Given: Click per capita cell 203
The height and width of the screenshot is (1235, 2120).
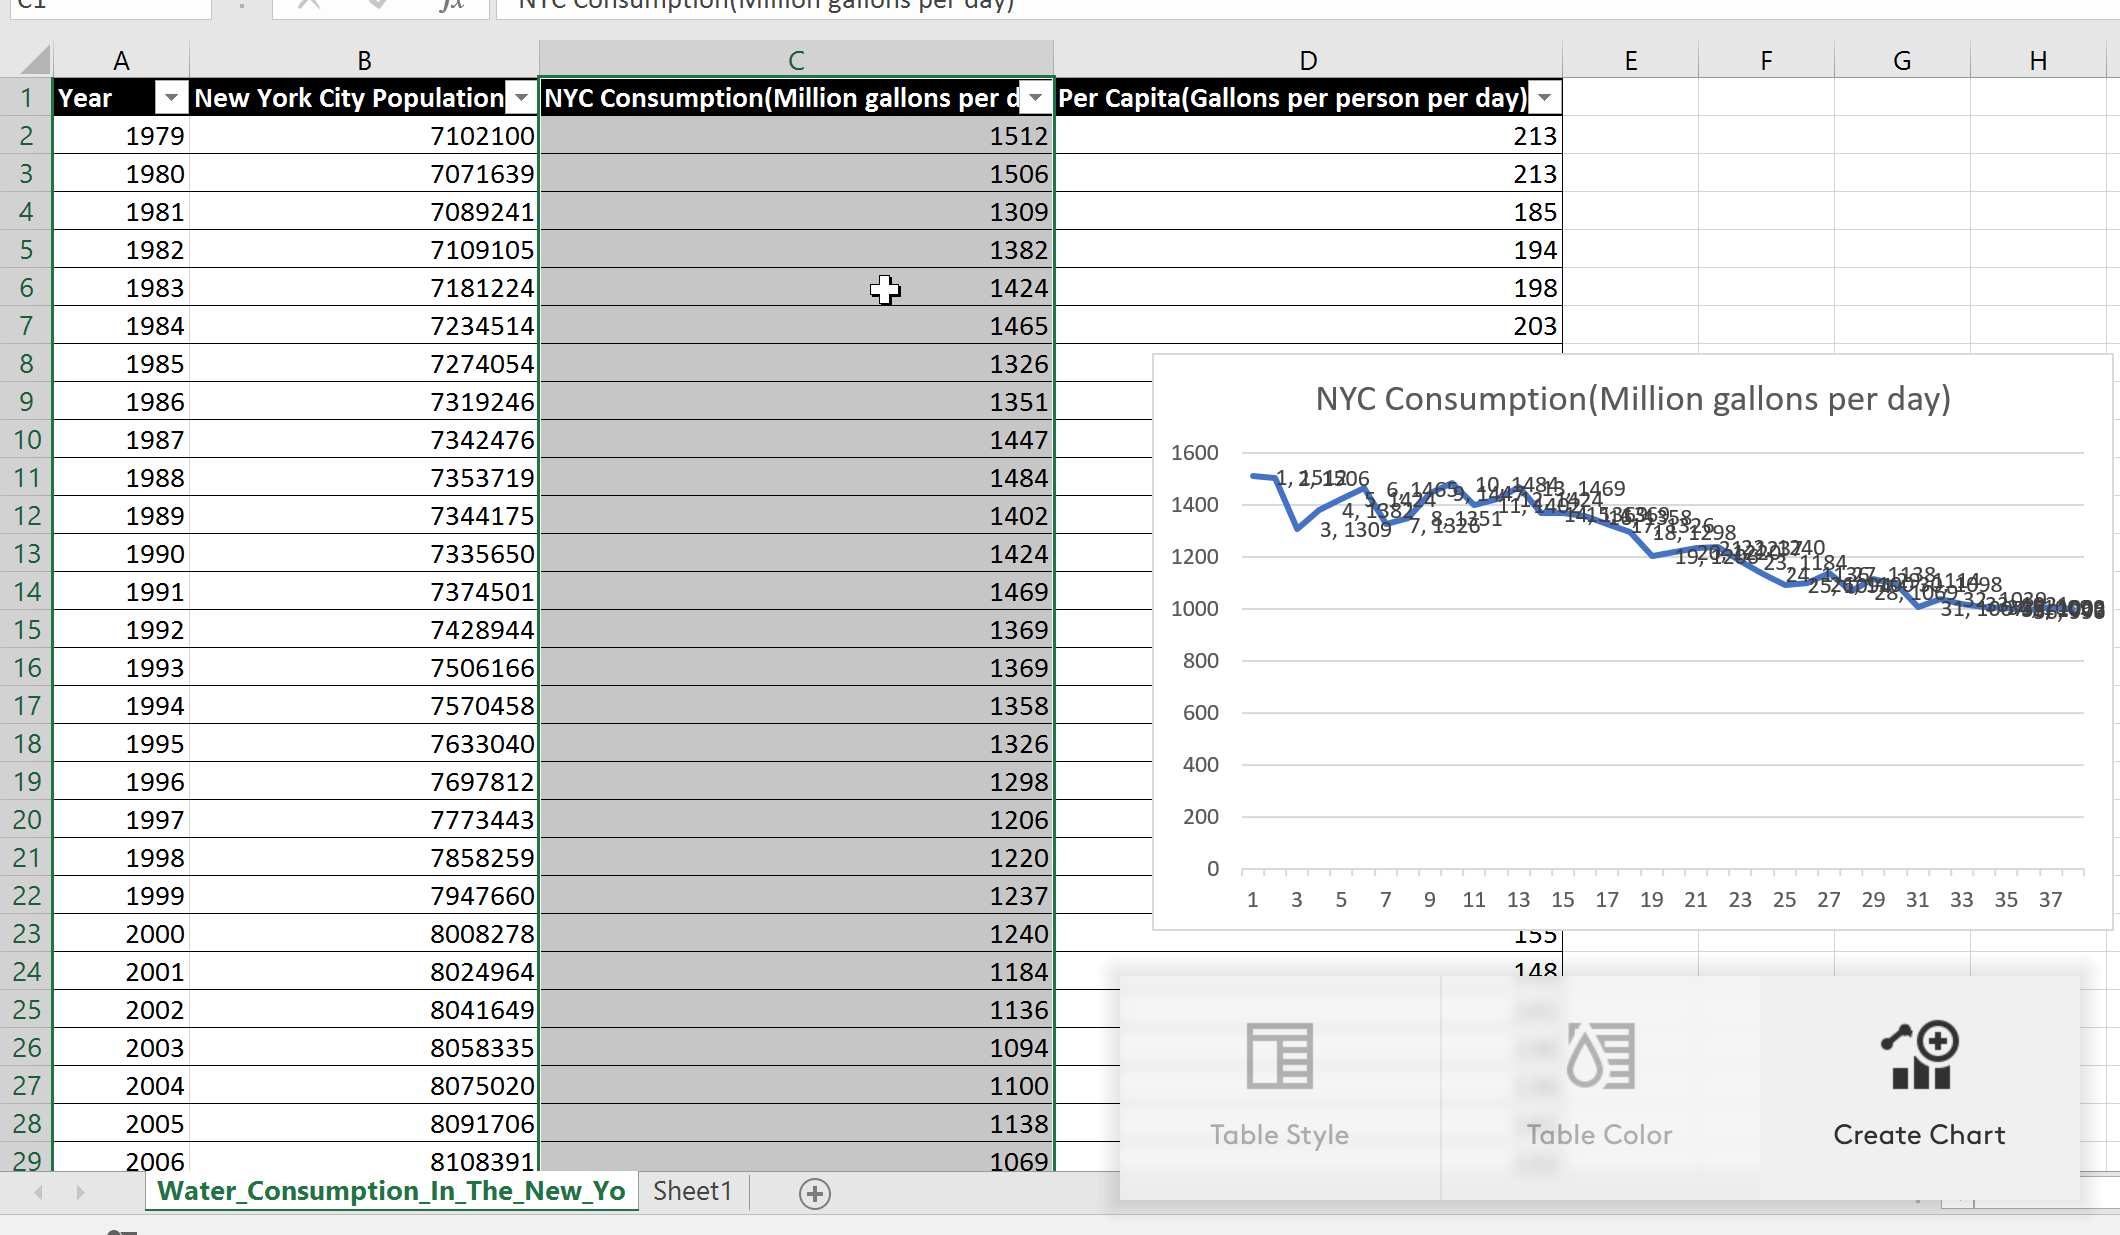Looking at the screenshot, I should click(x=1308, y=326).
